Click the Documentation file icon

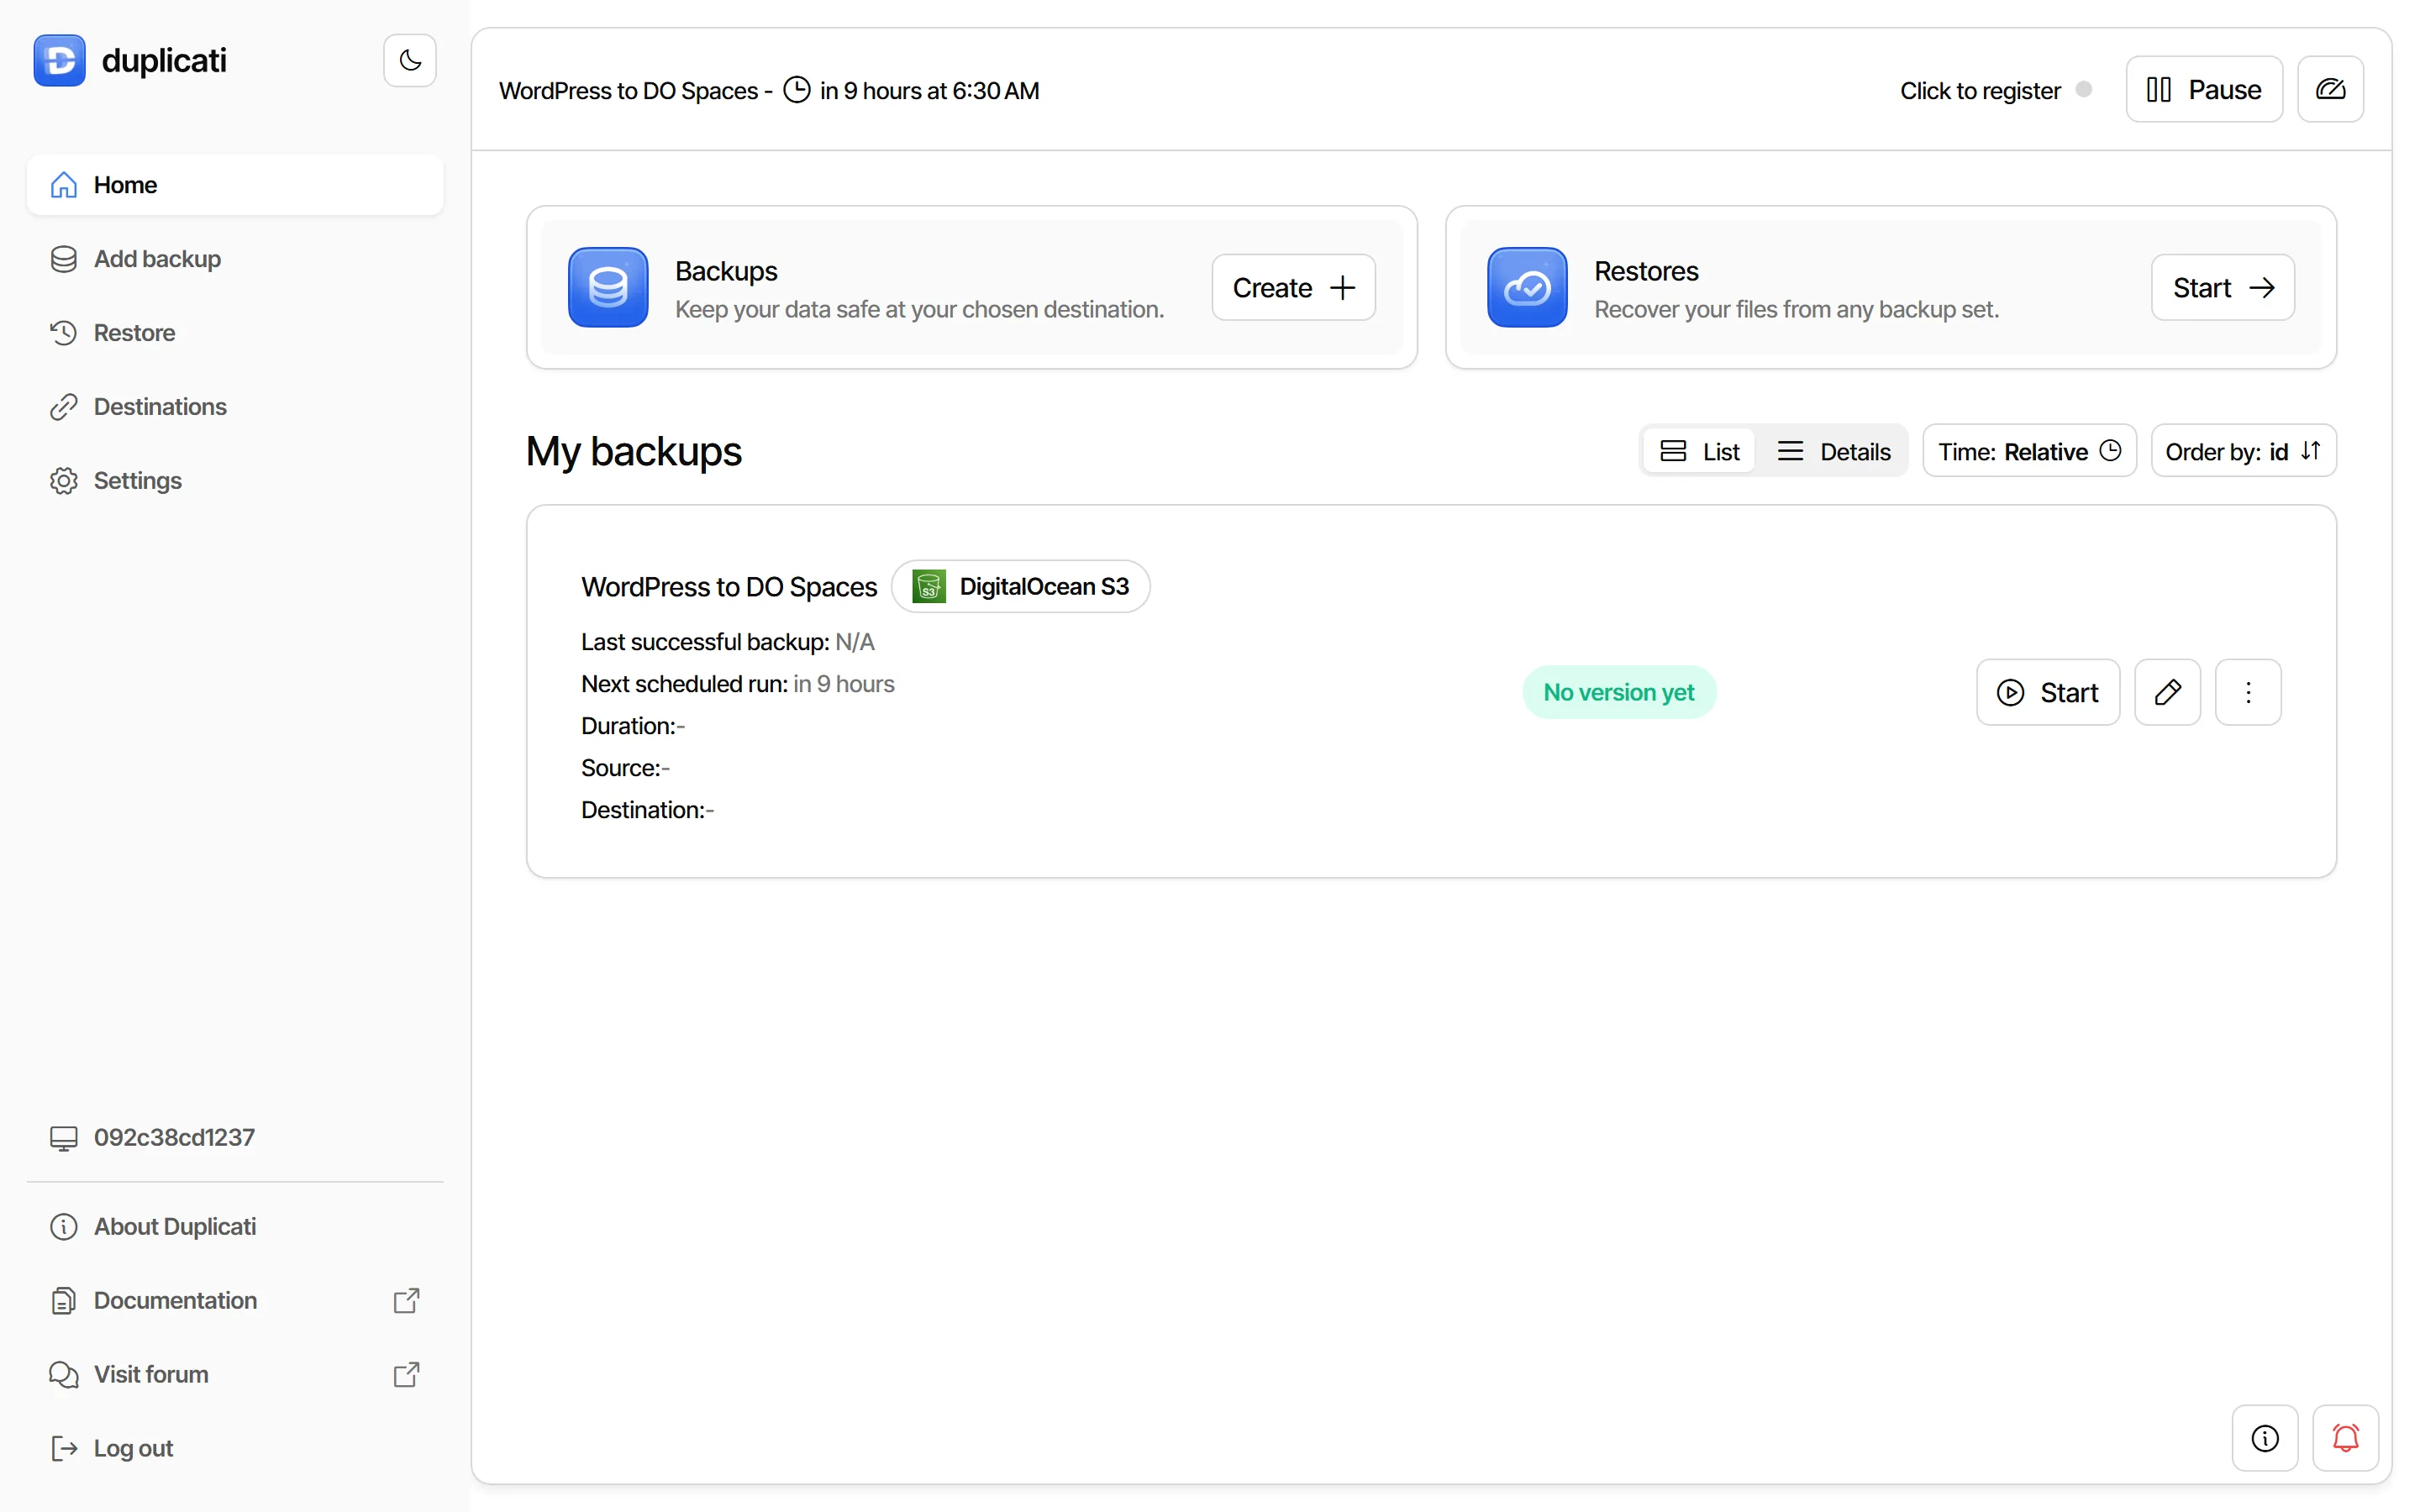[63, 1300]
